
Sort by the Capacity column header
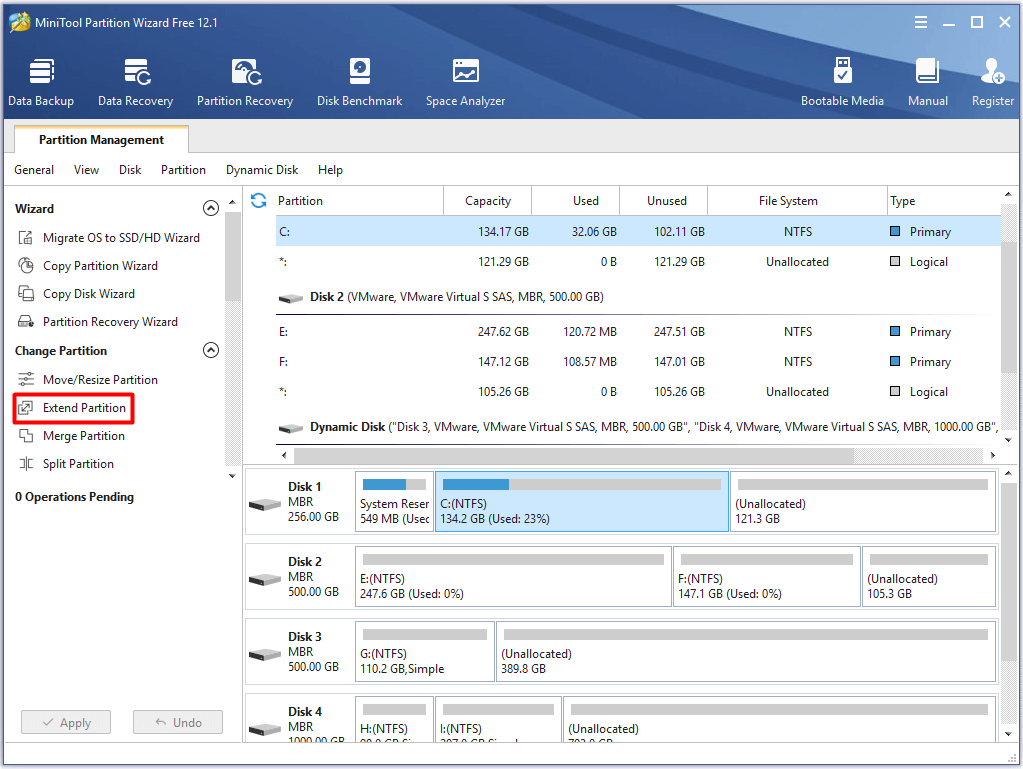point(487,201)
